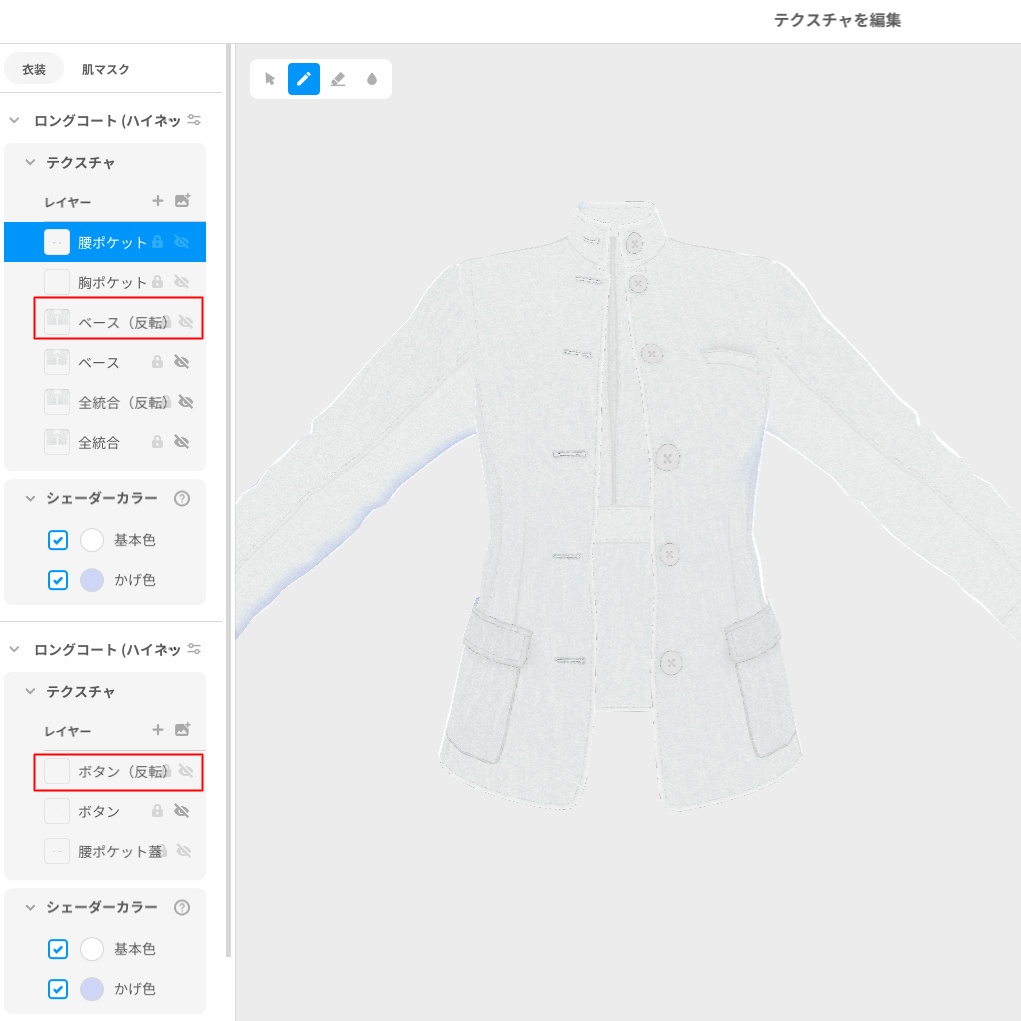Switch to 肌マスク tab
The image size is (1021, 1021).
pyautogui.click(x=105, y=70)
